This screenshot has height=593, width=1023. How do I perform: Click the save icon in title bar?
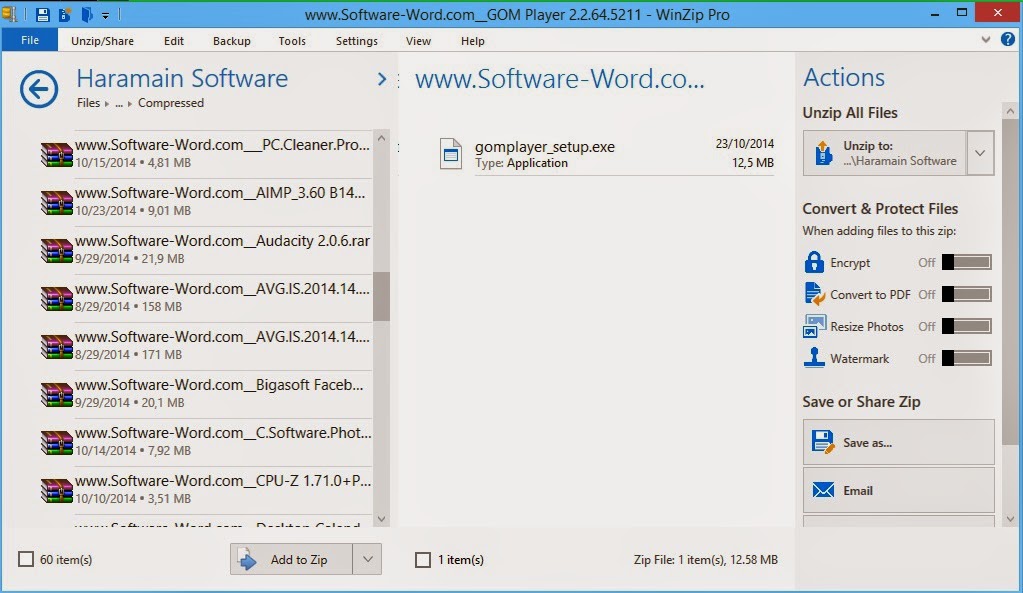43,14
